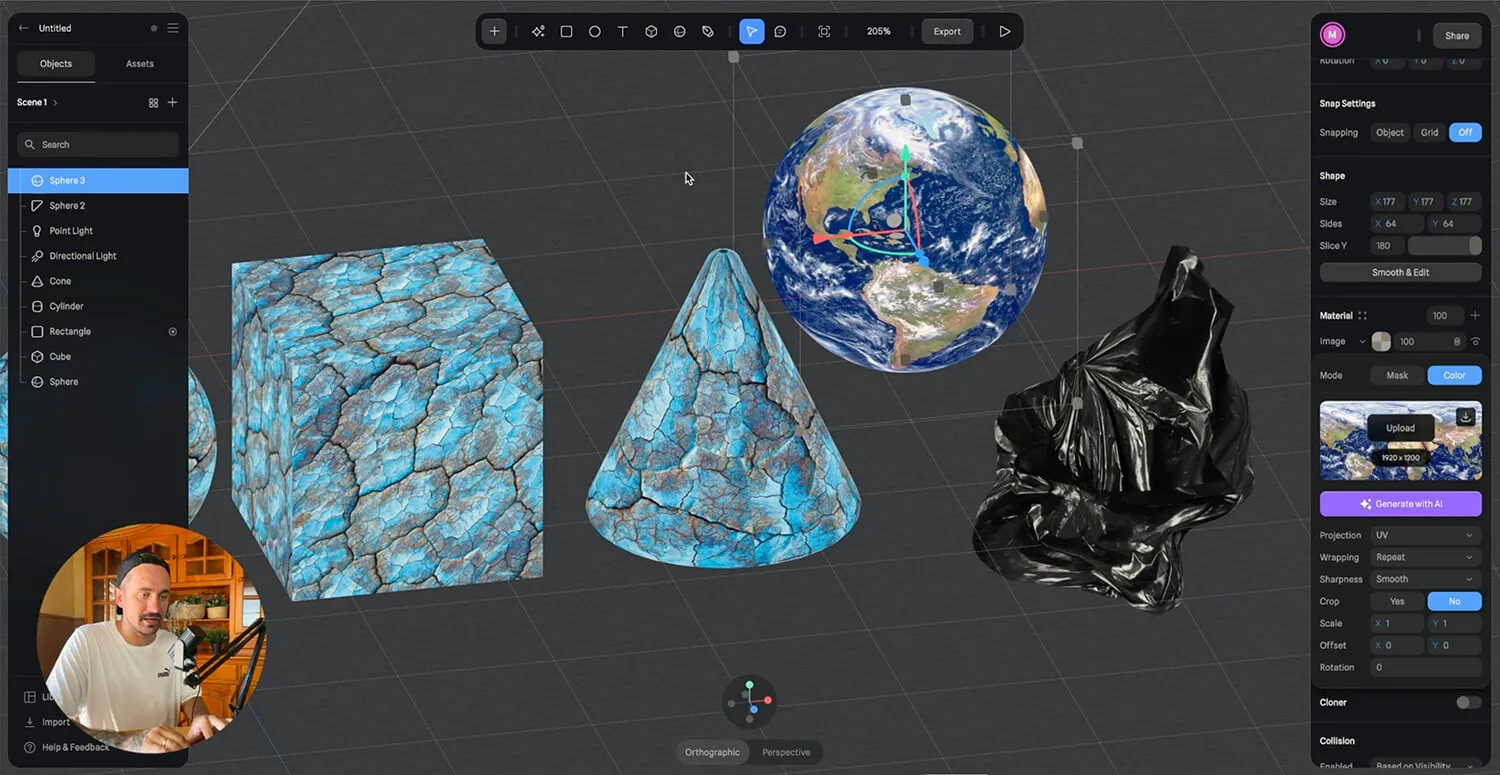Open the Collision Enabled dropdown
This screenshot has width=1500, height=775.
(1425, 765)
